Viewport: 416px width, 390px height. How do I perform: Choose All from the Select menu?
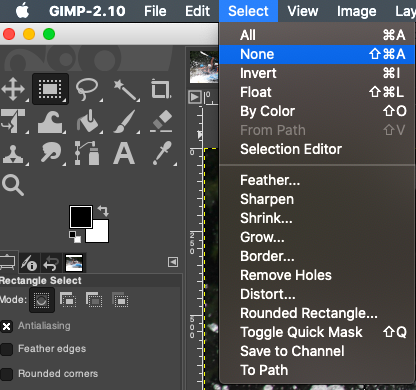[317, 35]
